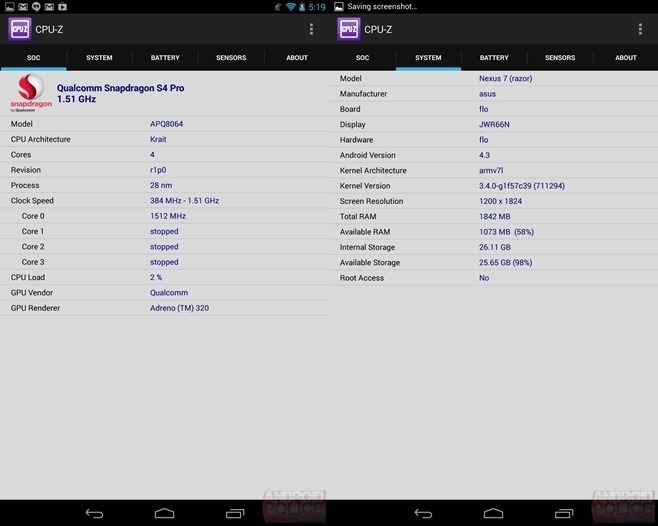Click the 28 nm process value
This screenshot has width=658, height=526.
(161, 185)
